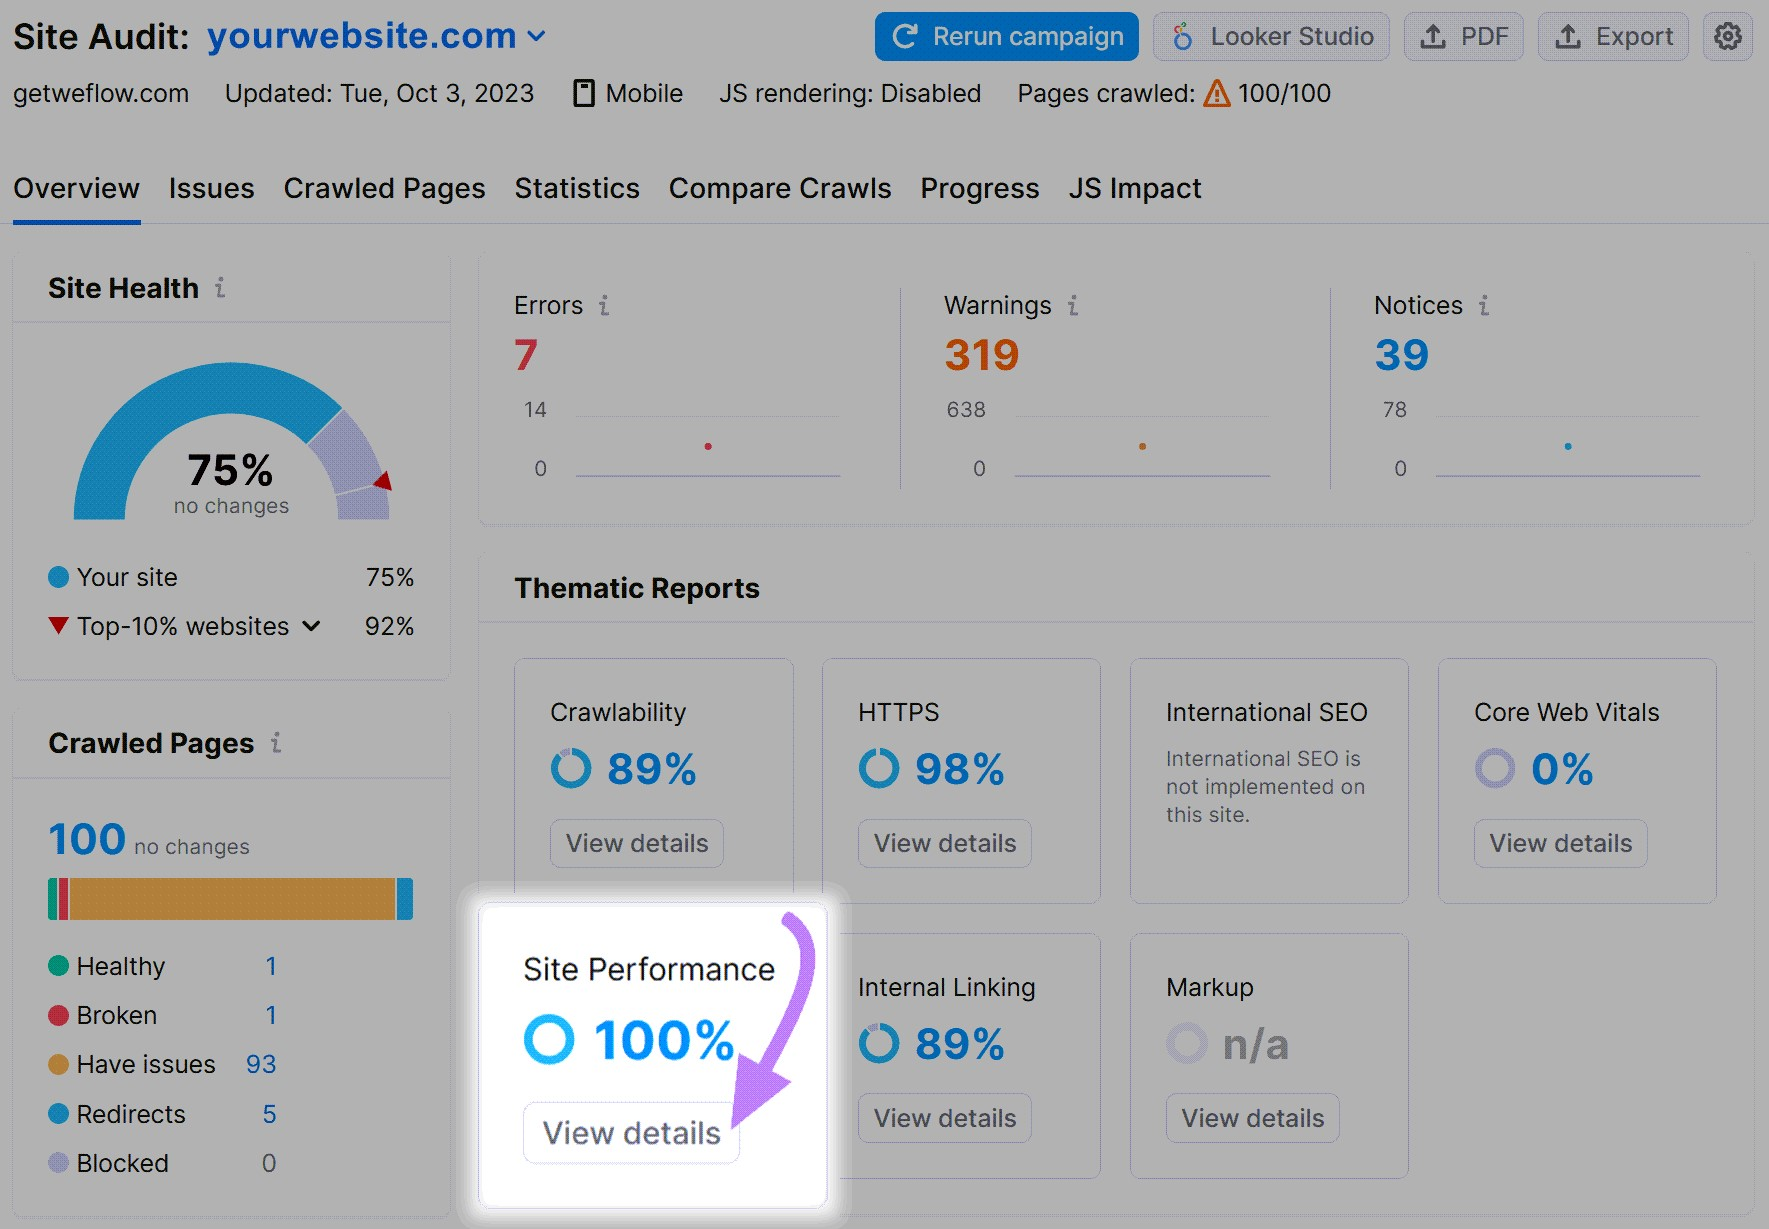
Task: Click the Rerun campaign refresh icon
Action: (907, 36)
